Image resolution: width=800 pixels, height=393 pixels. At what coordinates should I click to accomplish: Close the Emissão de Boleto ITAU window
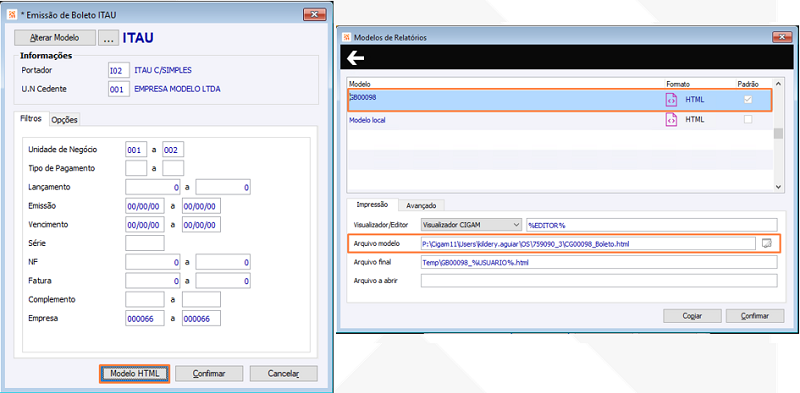pos(315,15)
